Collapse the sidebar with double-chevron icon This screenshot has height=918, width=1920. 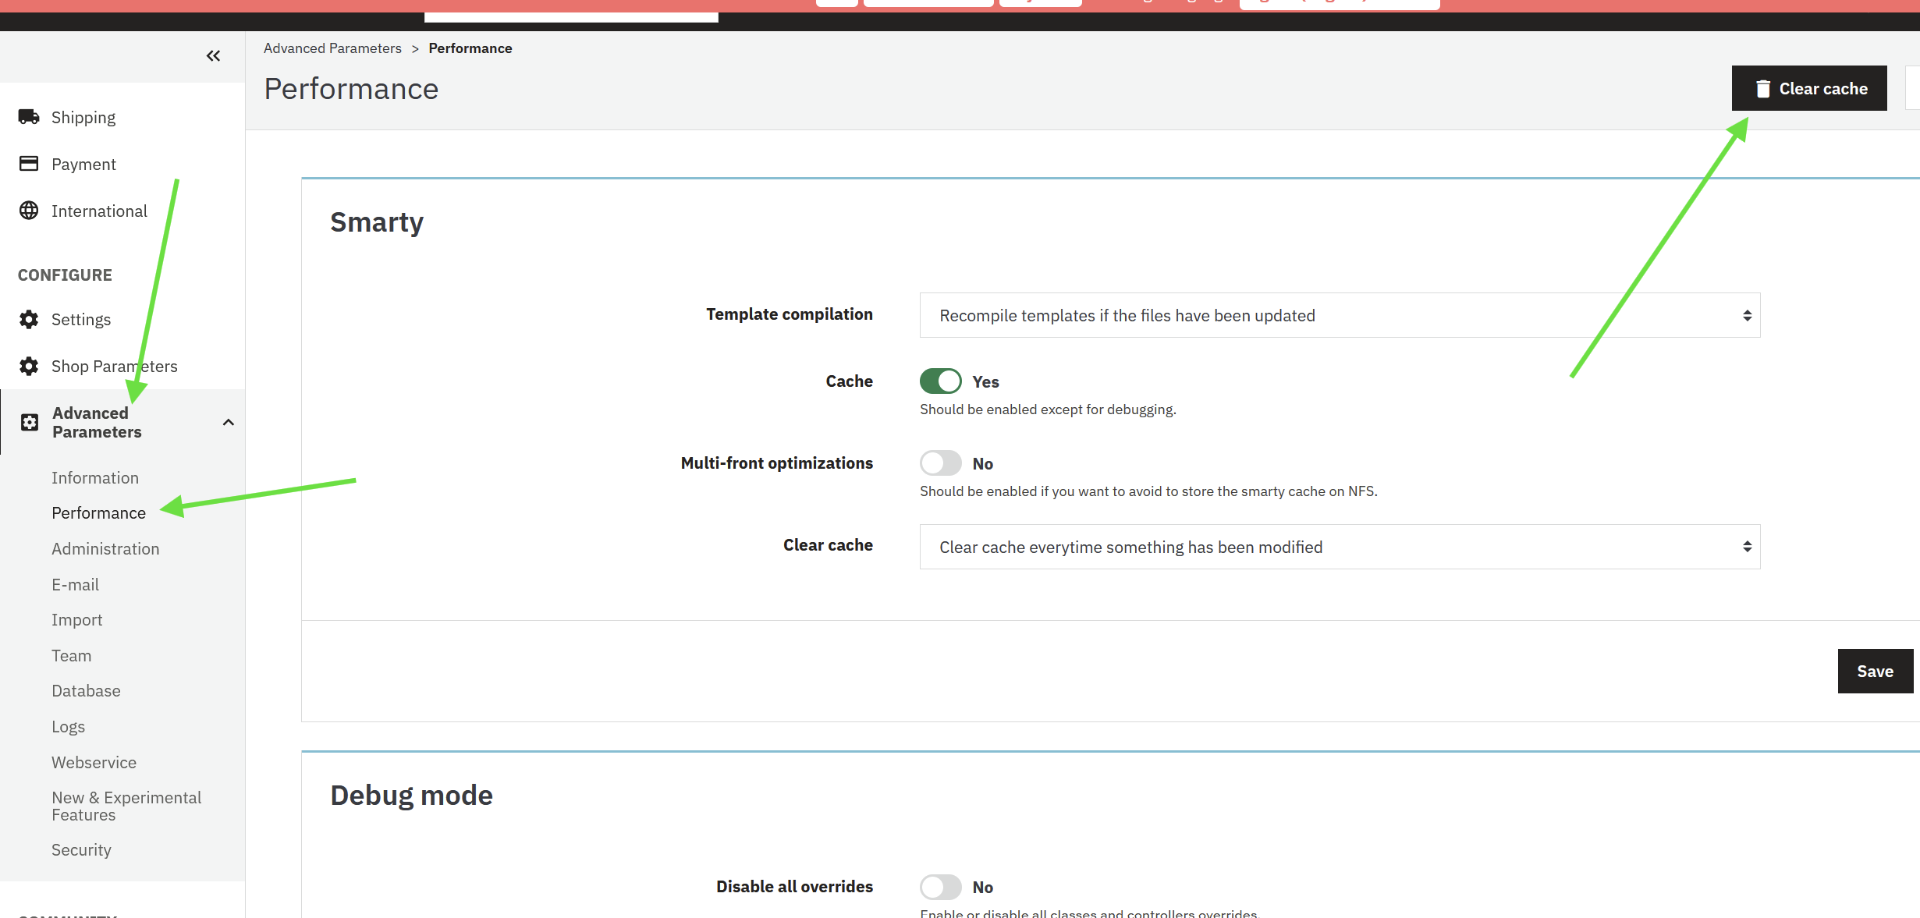[213, 56]
